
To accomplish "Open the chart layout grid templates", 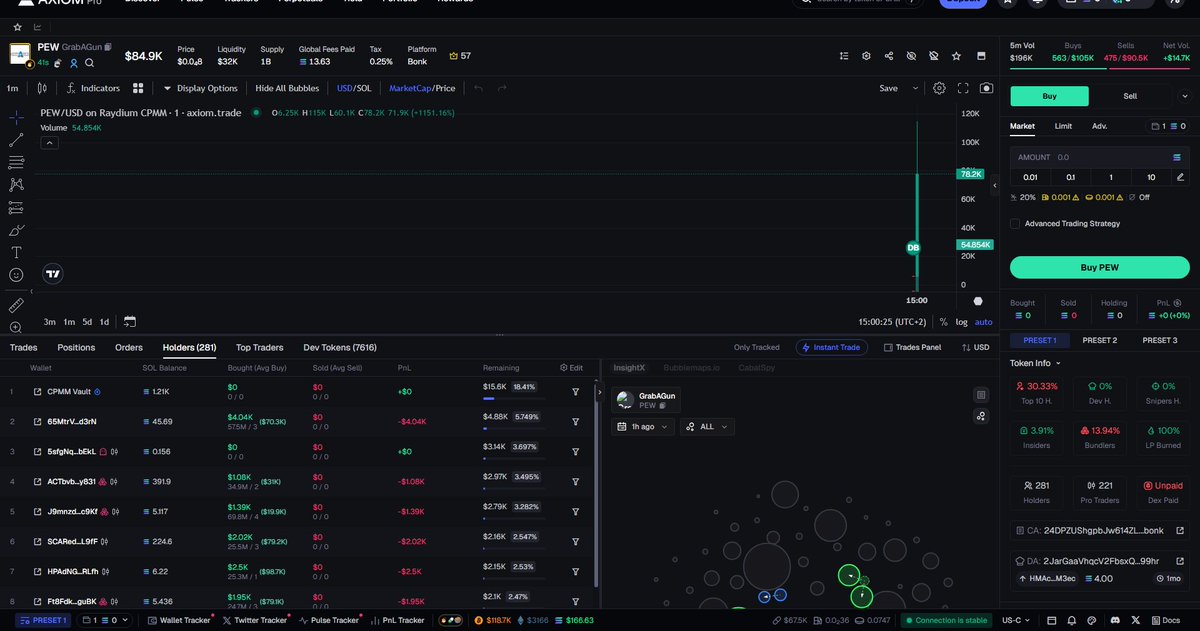I will coord(138,88).
